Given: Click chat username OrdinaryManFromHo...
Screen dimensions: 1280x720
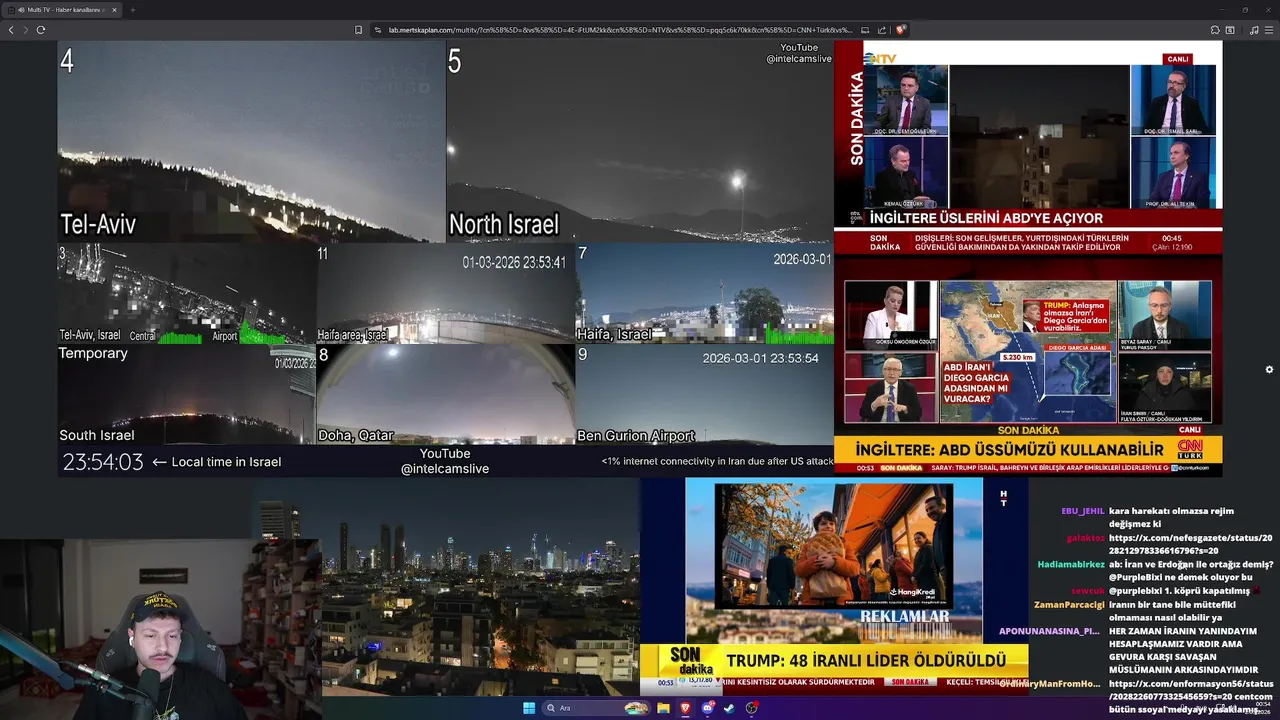Looking at the screenshot, I should coord(1049,684).
